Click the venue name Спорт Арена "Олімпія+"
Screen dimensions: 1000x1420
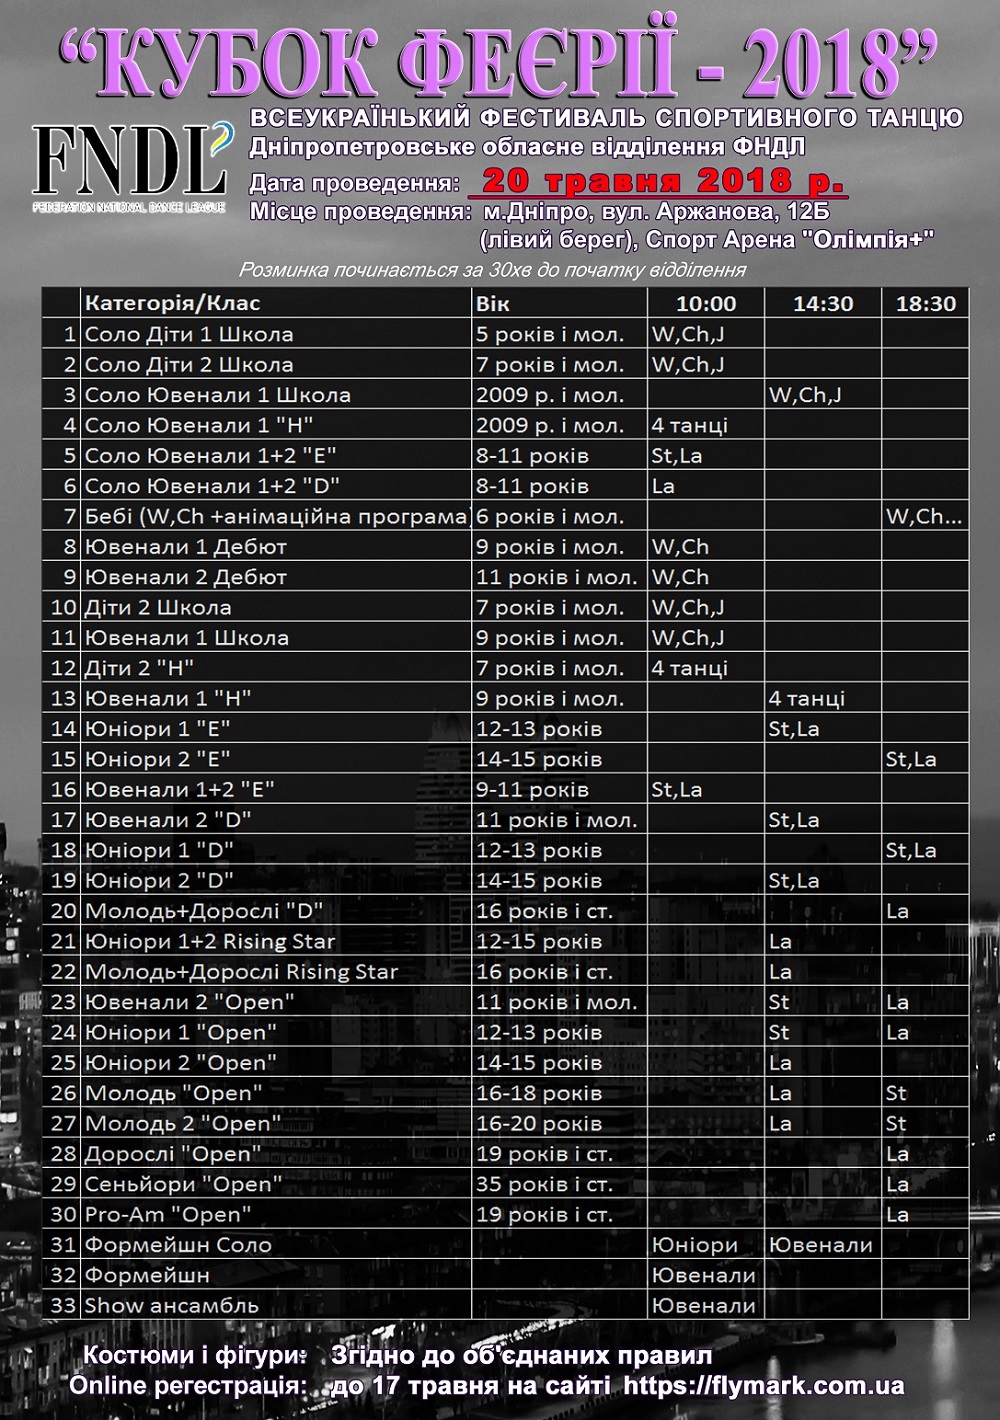(x=790, y=240)
